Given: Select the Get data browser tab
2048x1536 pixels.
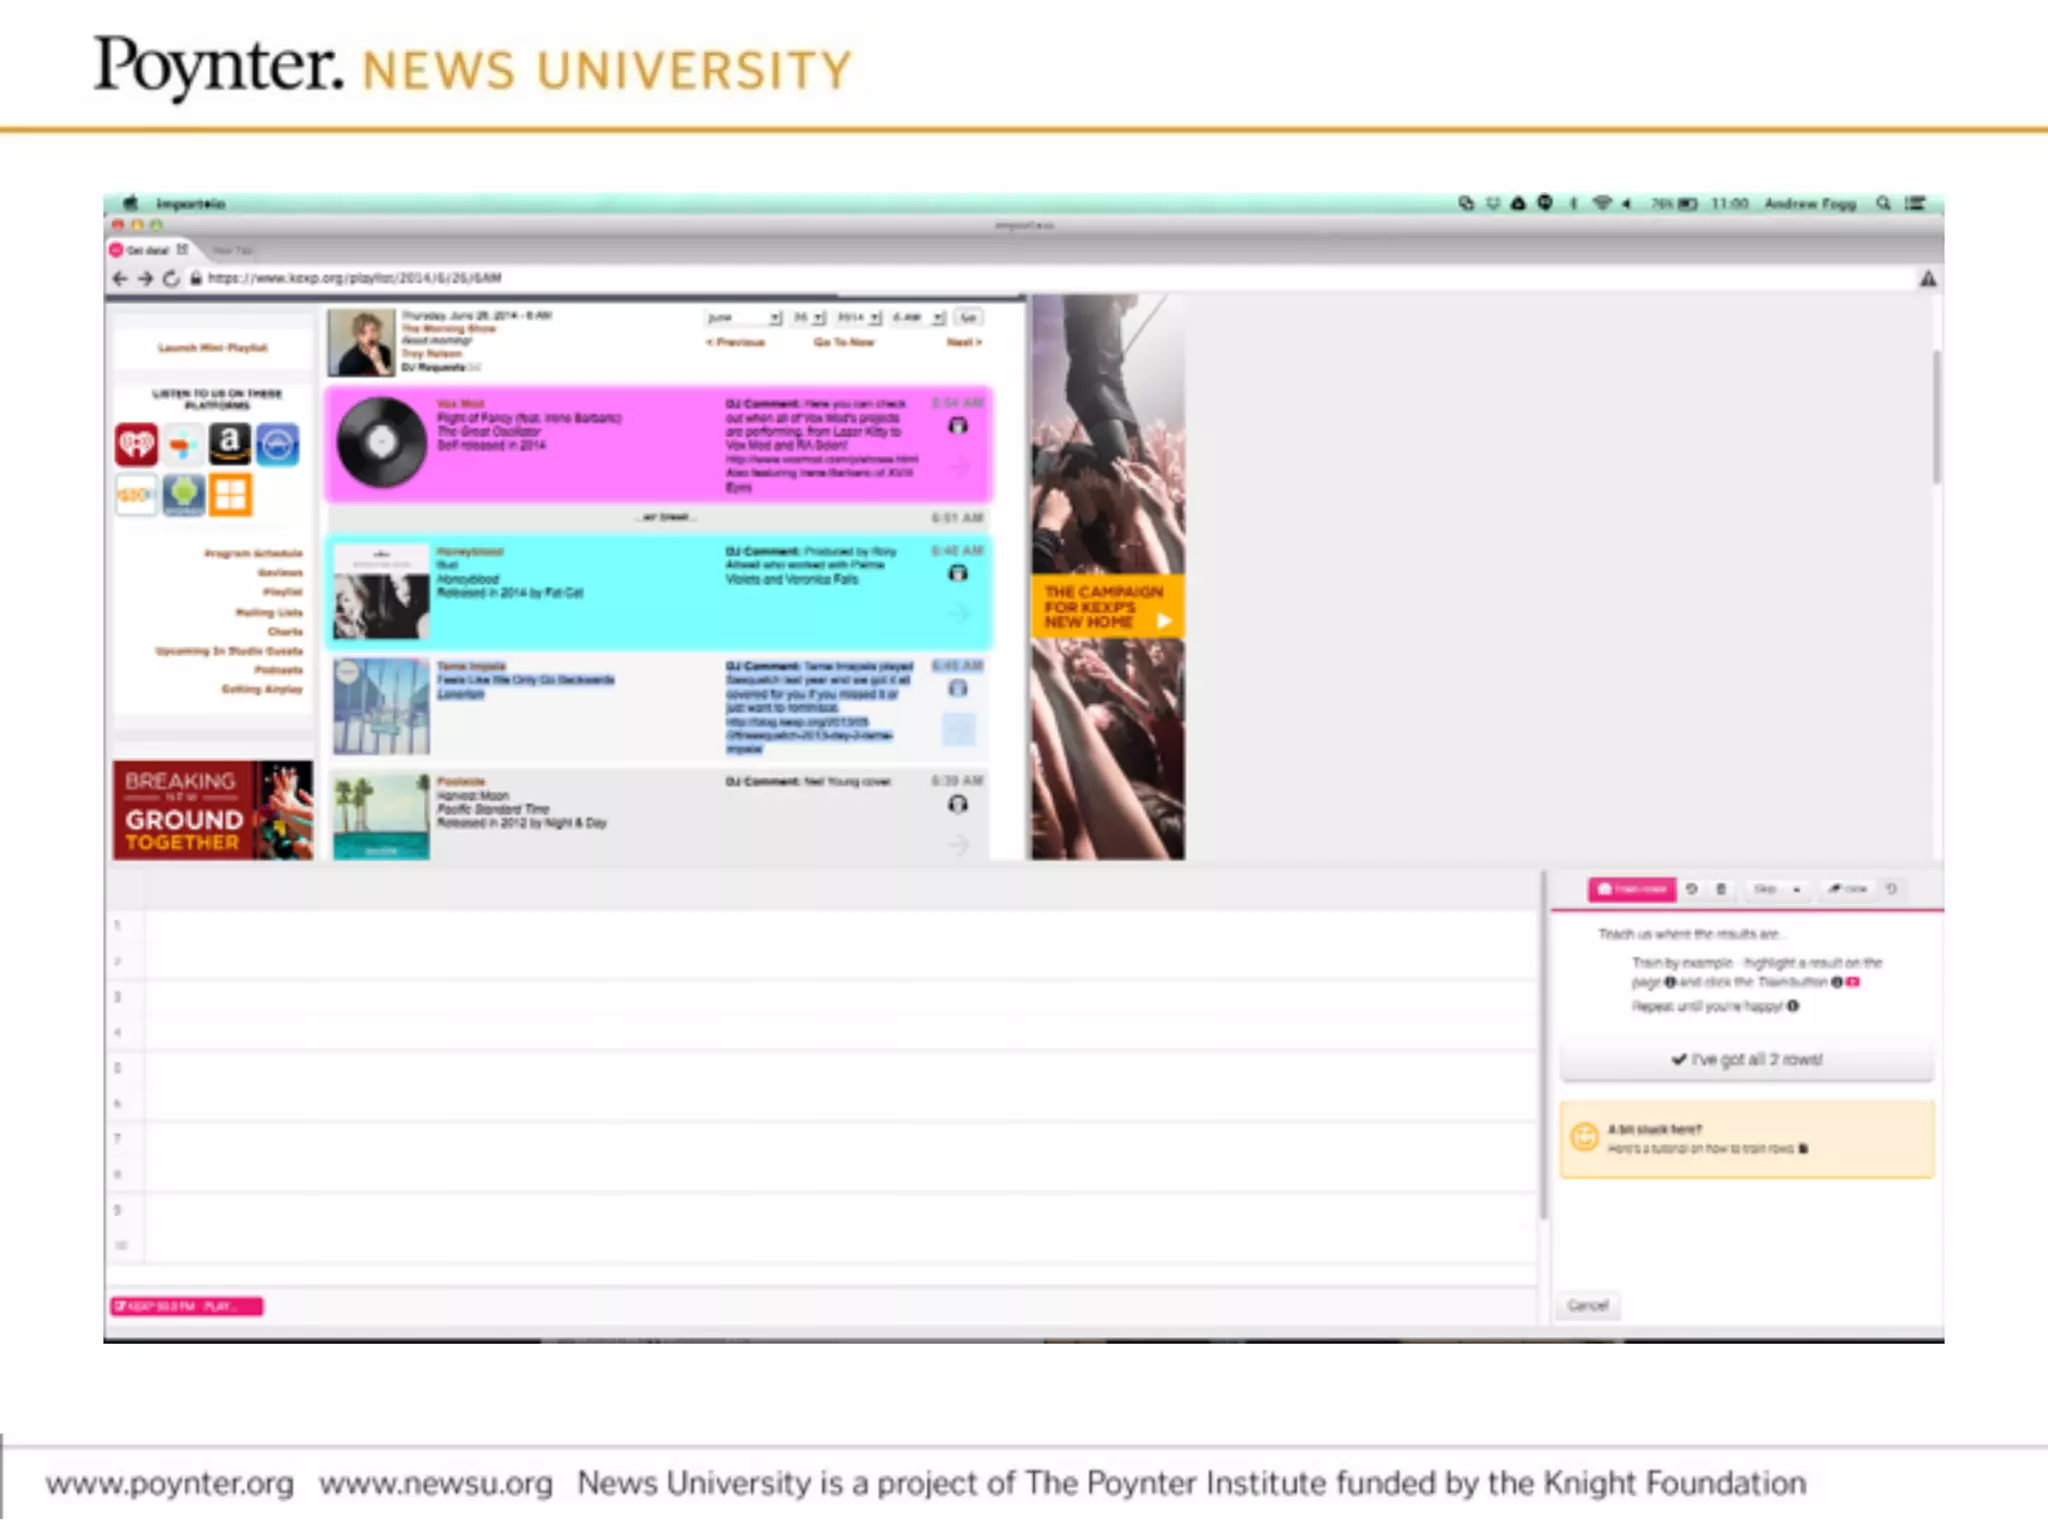Looking at the screenshot, I should pyautogui.click(x=148, y=250).
